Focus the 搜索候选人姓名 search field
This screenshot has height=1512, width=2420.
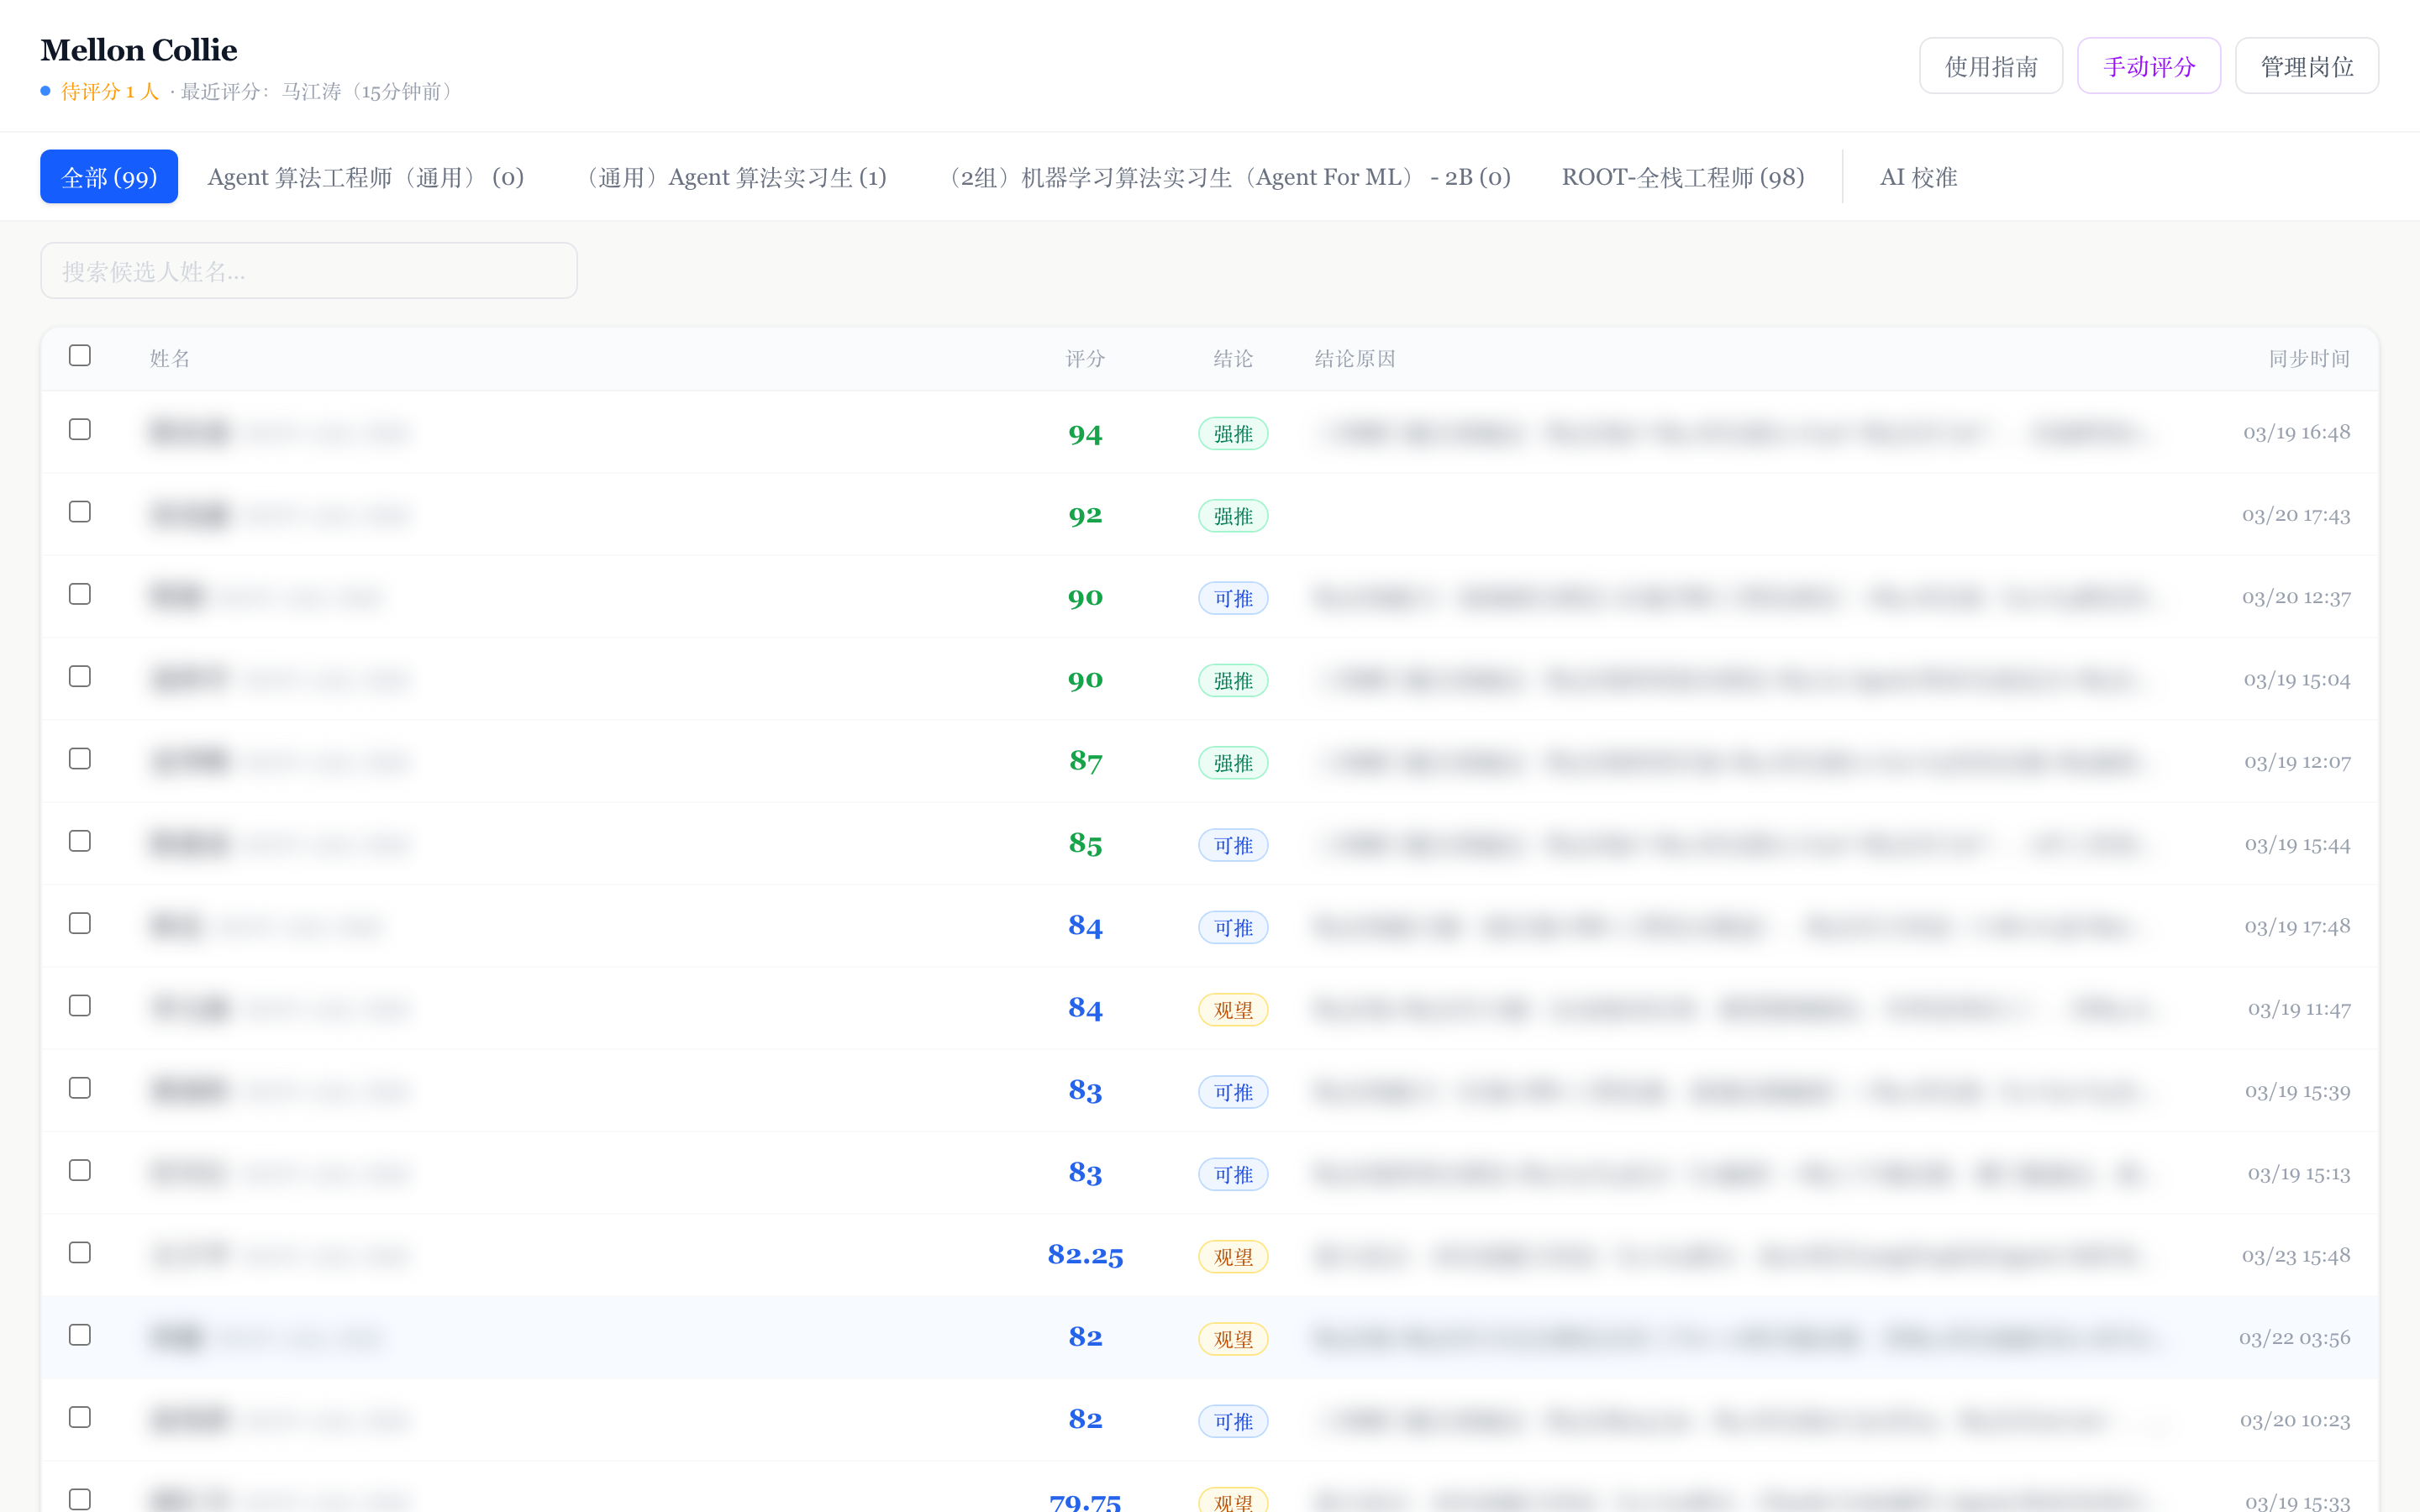(308, 271)
